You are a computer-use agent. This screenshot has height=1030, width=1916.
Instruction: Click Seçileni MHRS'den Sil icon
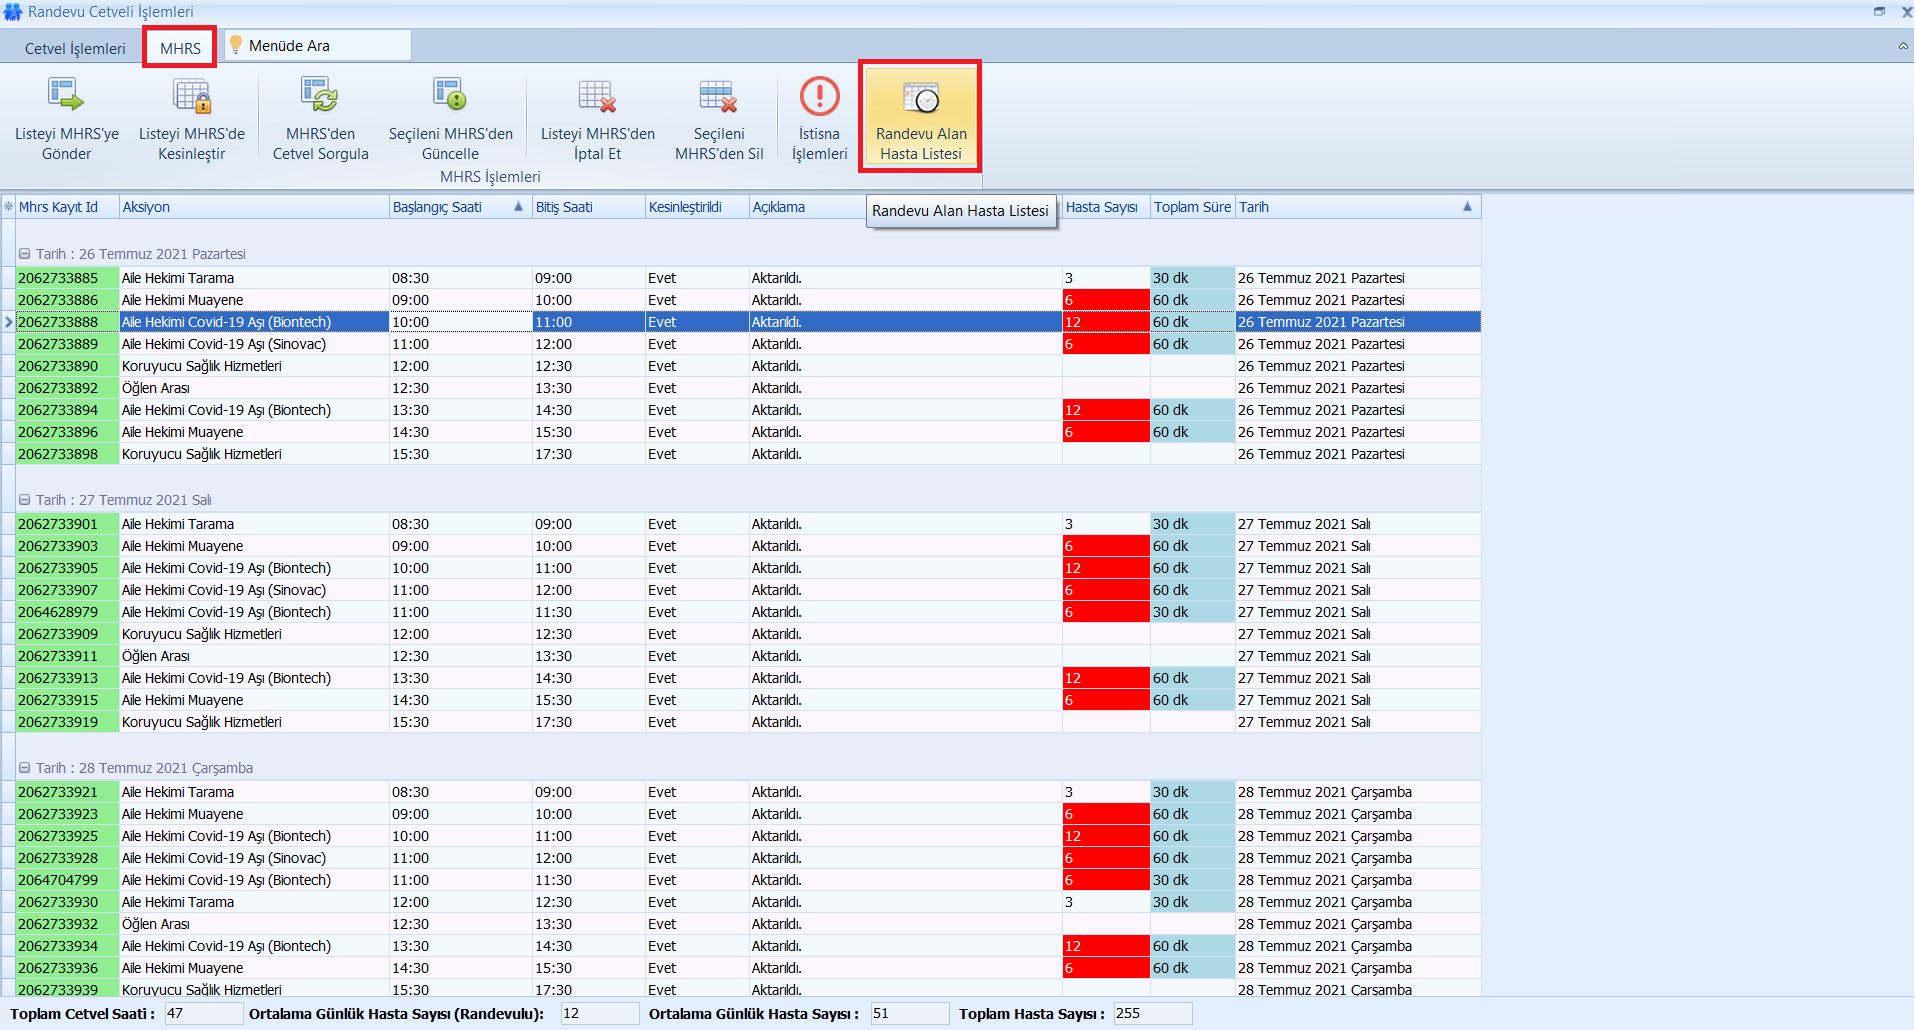click(x=718, y=97)
